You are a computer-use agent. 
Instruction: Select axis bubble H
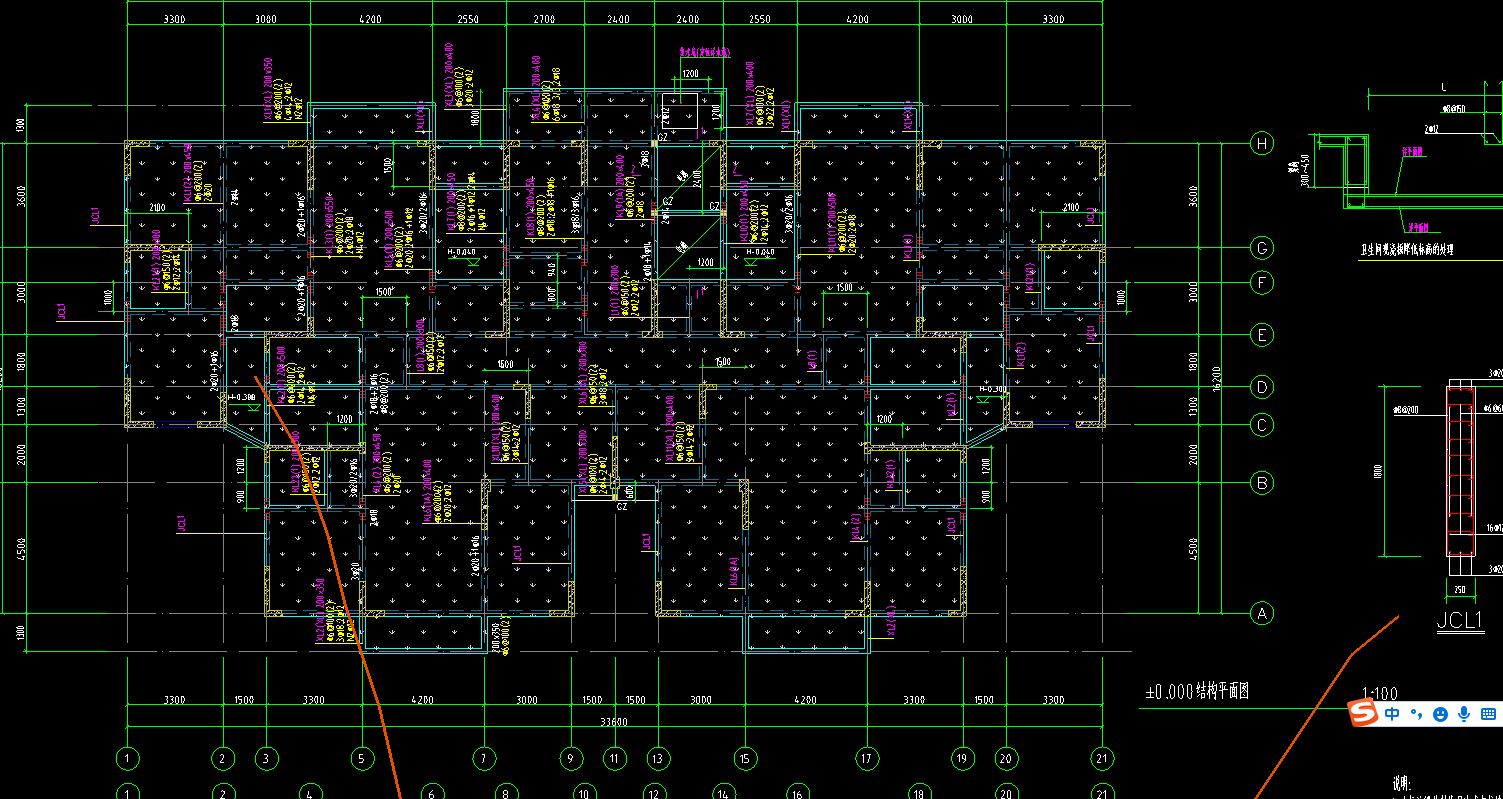(1262, 144)
